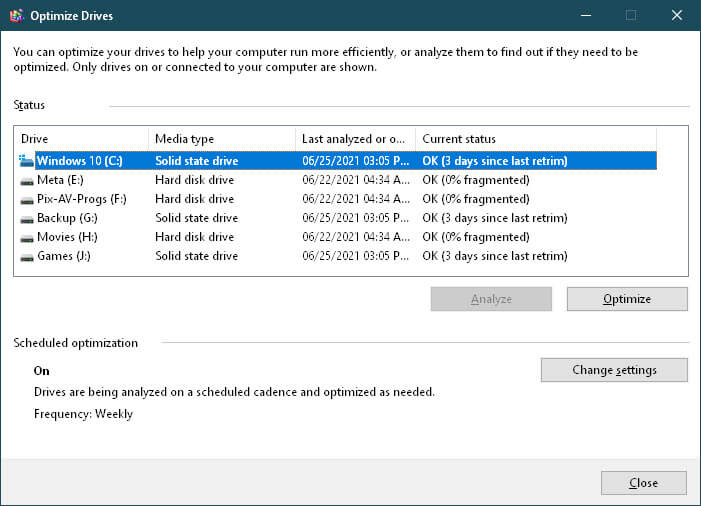Screen dimensions: 701x506
Task: Click the last analyzed date of Movies (H:)
Action: click(356, 237)
